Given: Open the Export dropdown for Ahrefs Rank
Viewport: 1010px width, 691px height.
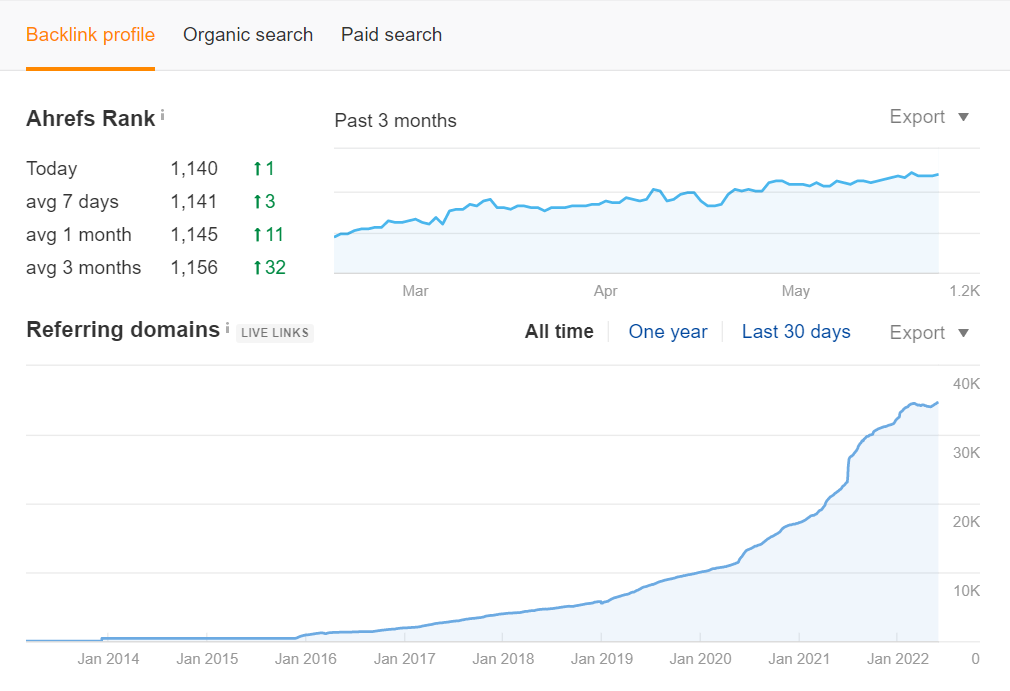Looking at the screenshot, I should (929, 117).
